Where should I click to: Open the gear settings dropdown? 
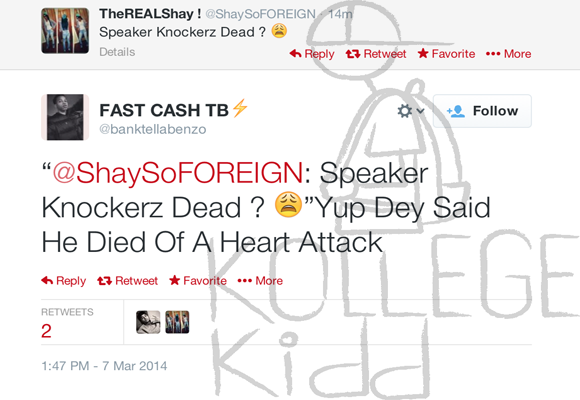[410, 111]
